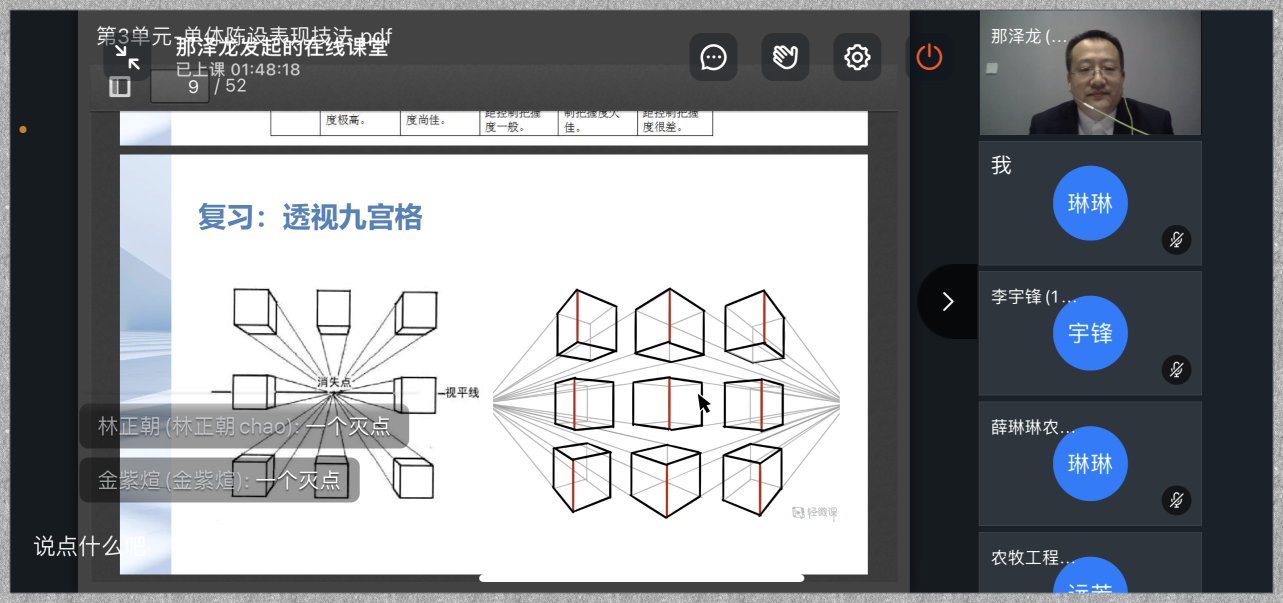Toggle the PDF sidebar panel icon

[x=120, y=87]
